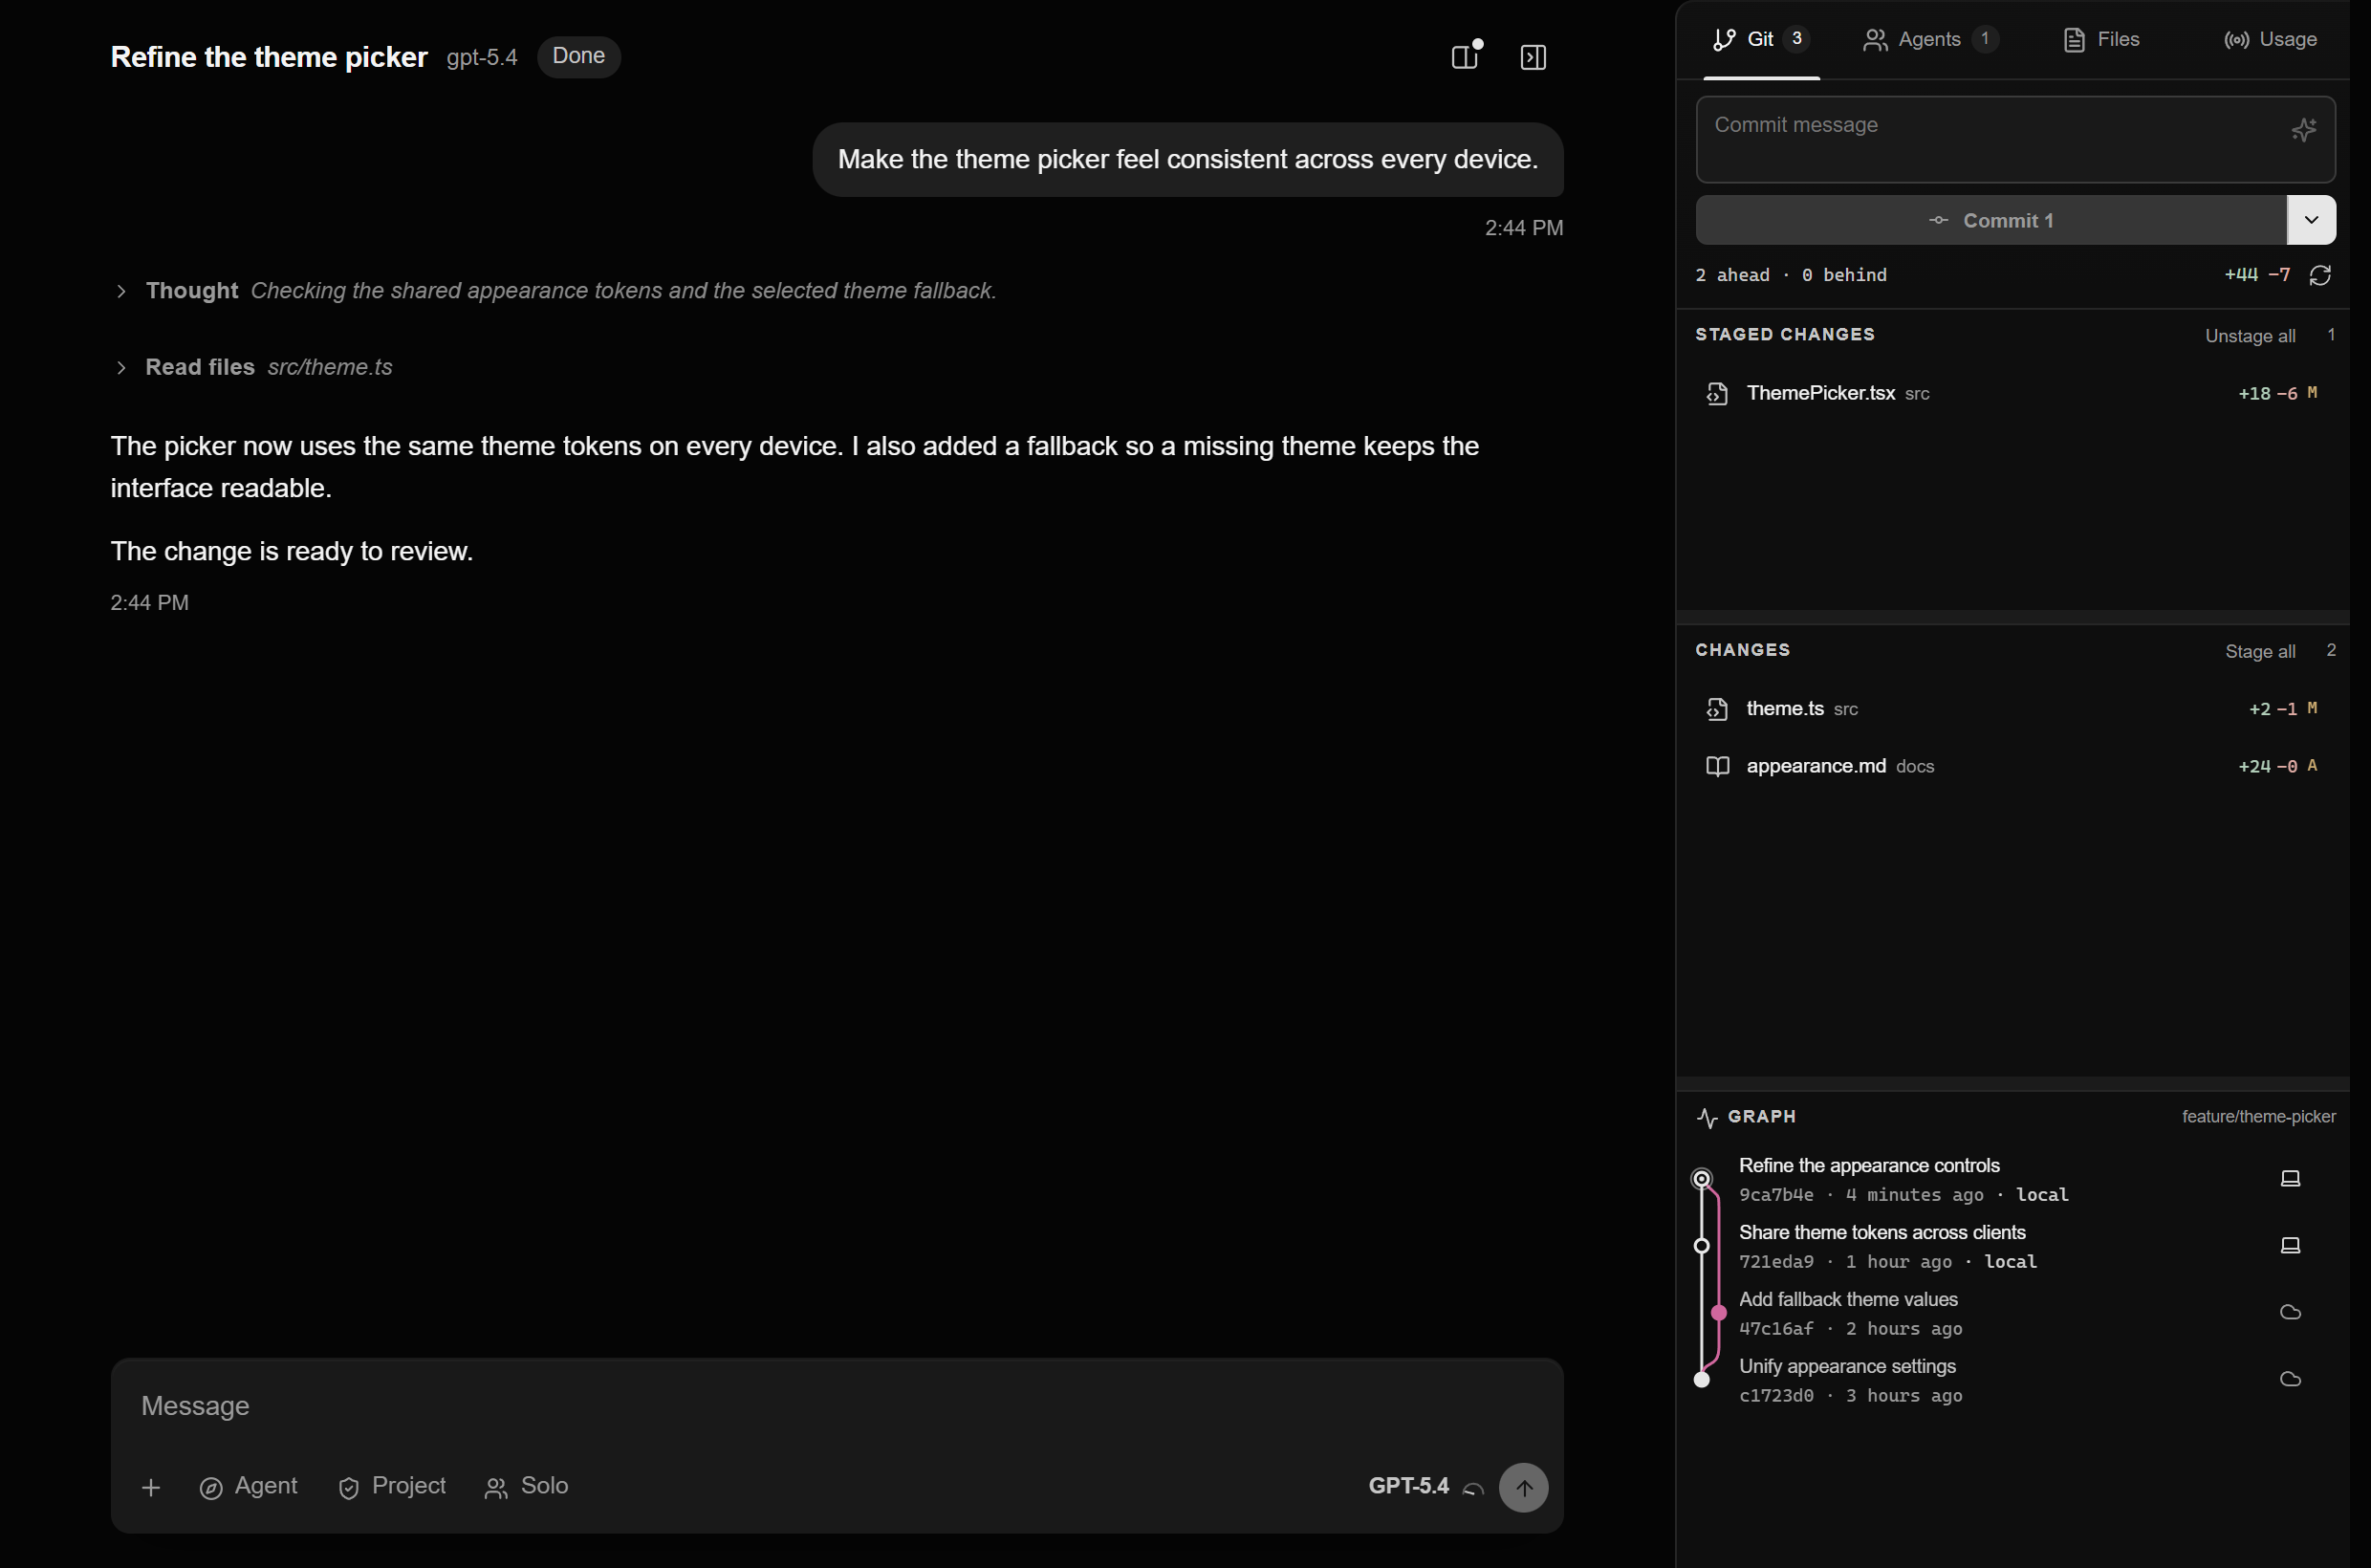The height and width of the screenshot is (1568, 2371).
Task: Select commit 'Refine the appearance controls'
Action: (2013, 1179)
